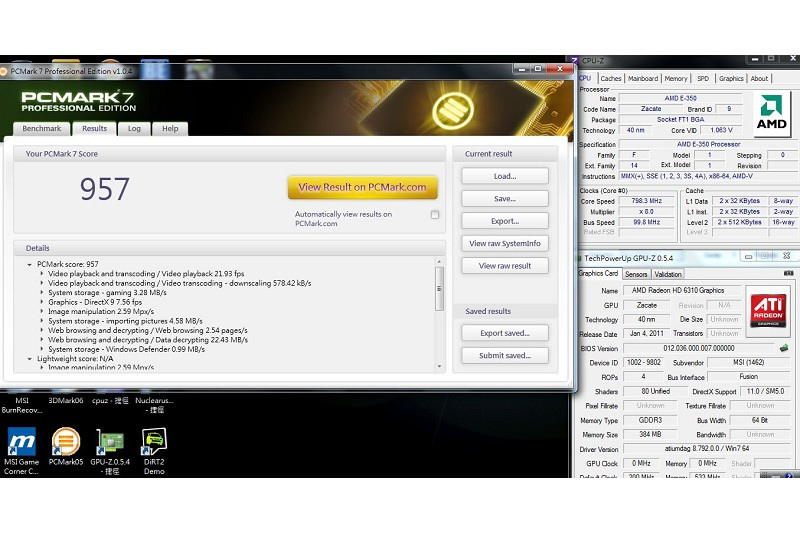
Task: Open the About tab in CPU-Z
Action: [759, 79]
